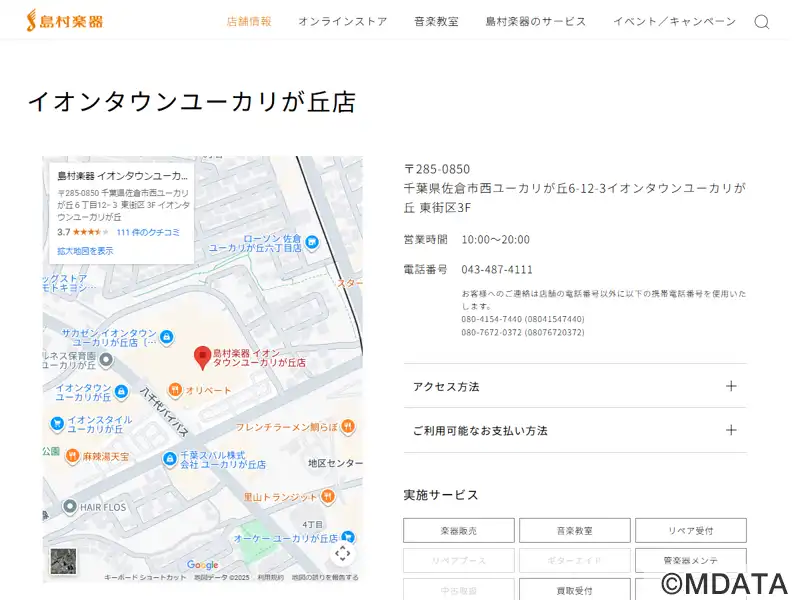Open the イベント／キャンペーン menu
800x600 pixels.
[x=674, y=21]
